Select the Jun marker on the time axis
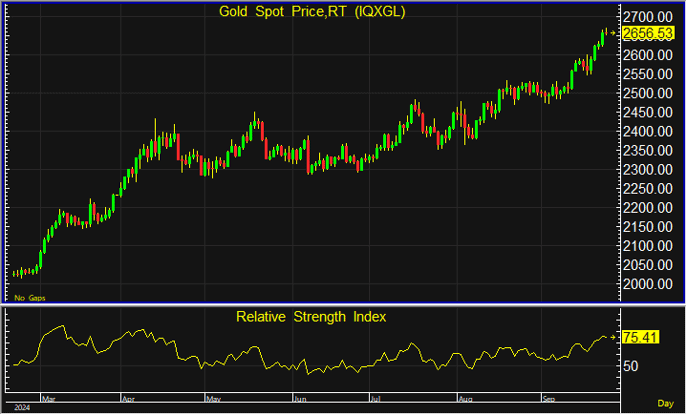 pyautogui.click(x=300, y=397)
